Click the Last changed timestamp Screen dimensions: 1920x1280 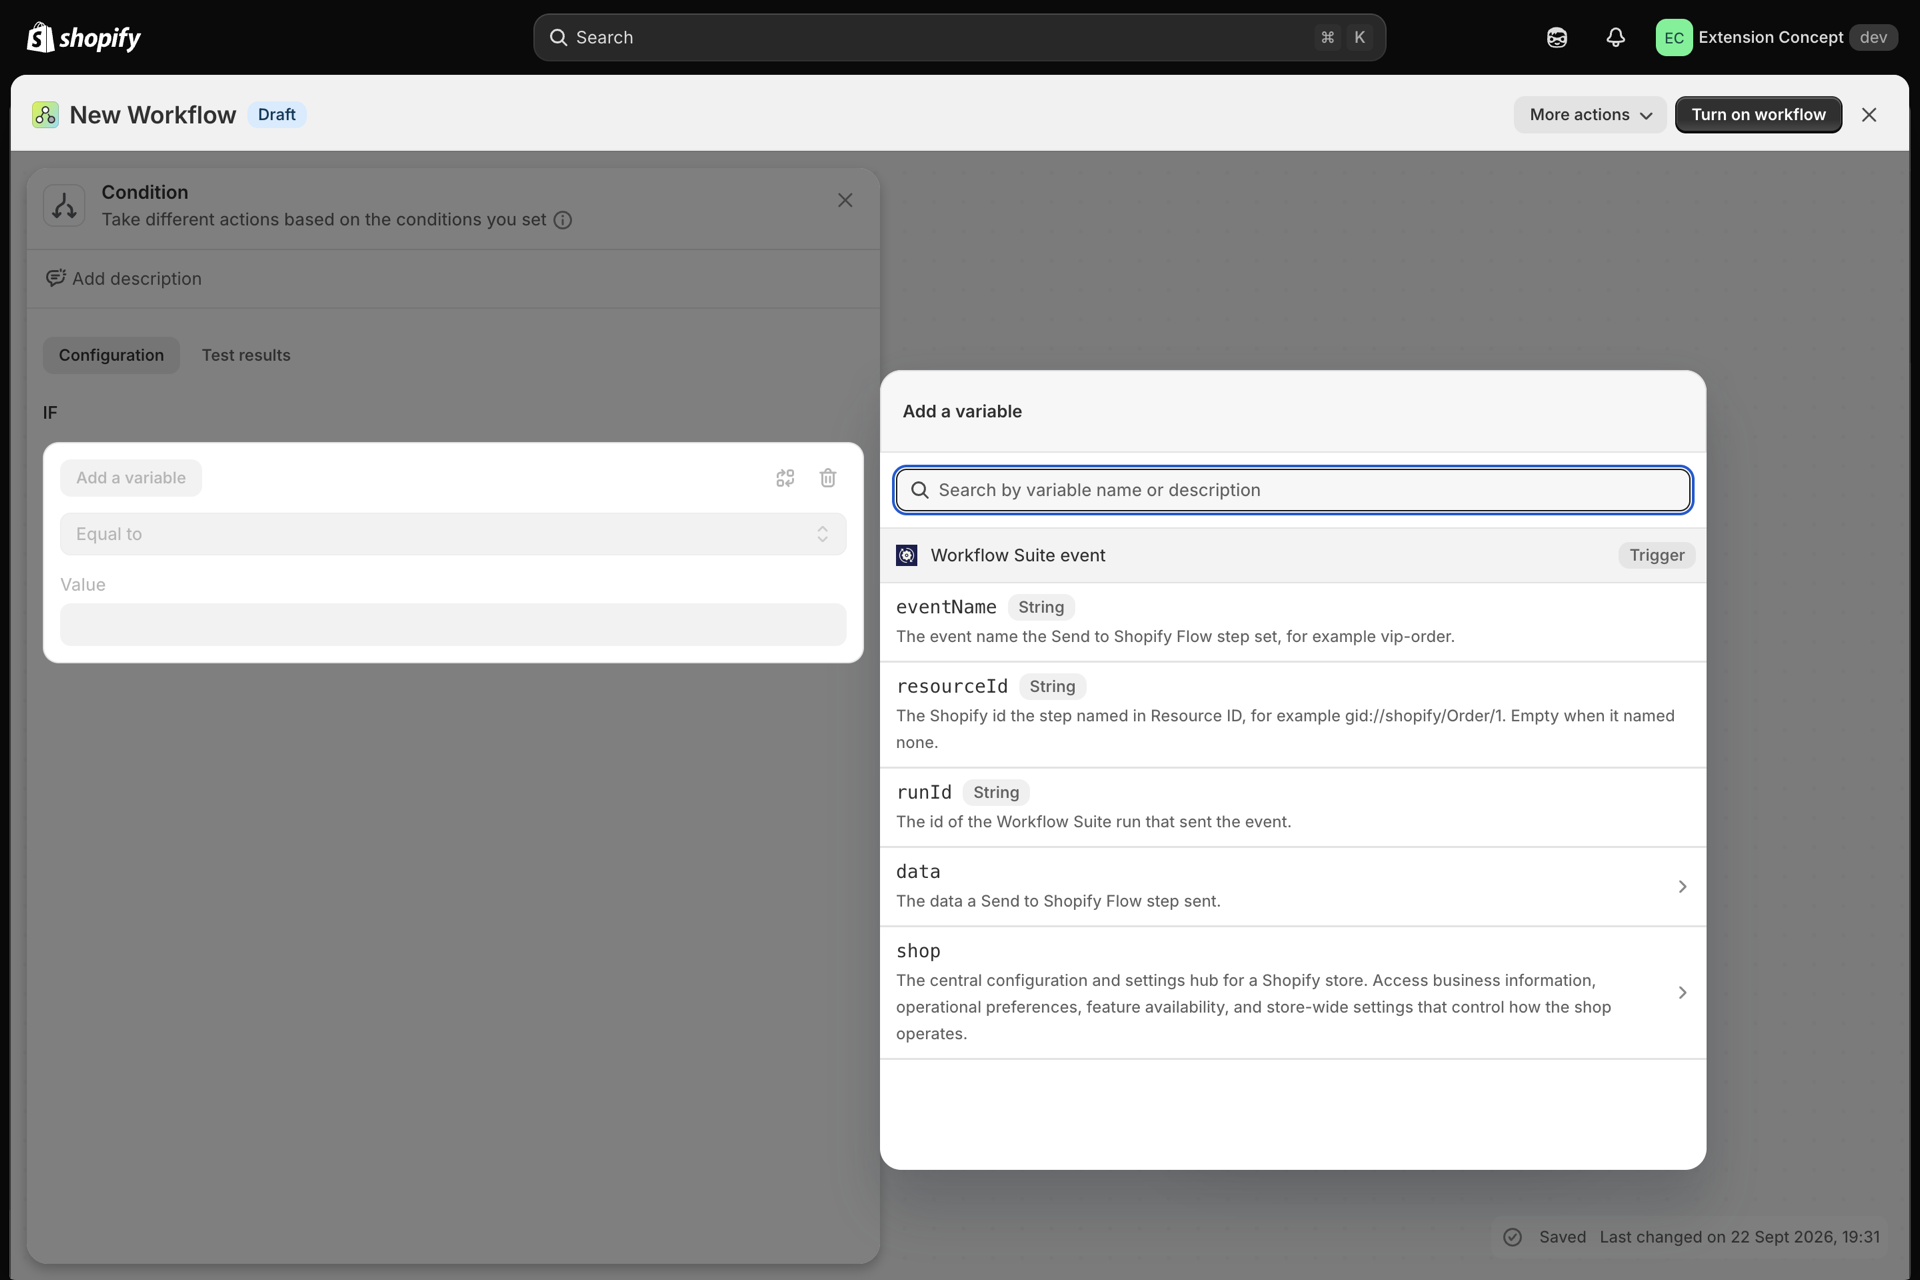click(x=1739, y=1237)
